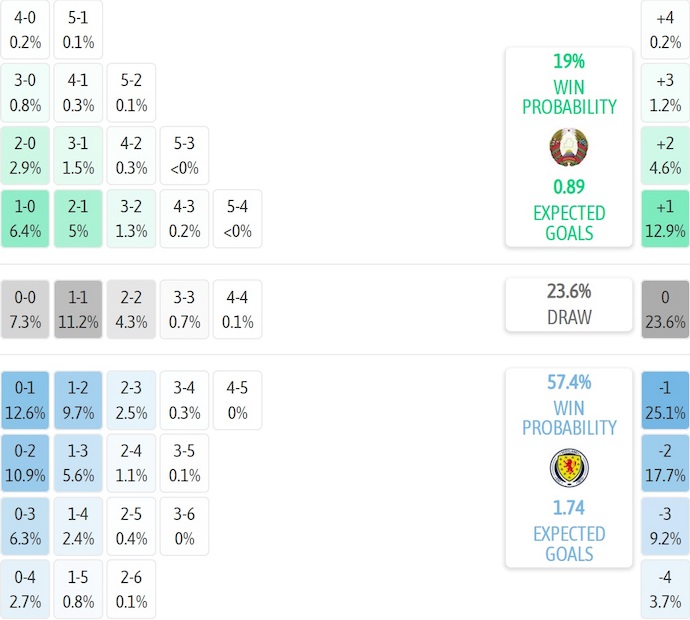Screen dimensions: 690x620
Task: Click the -1 goal margin cell
Action: pyautogui.click(x=665, y=399)
